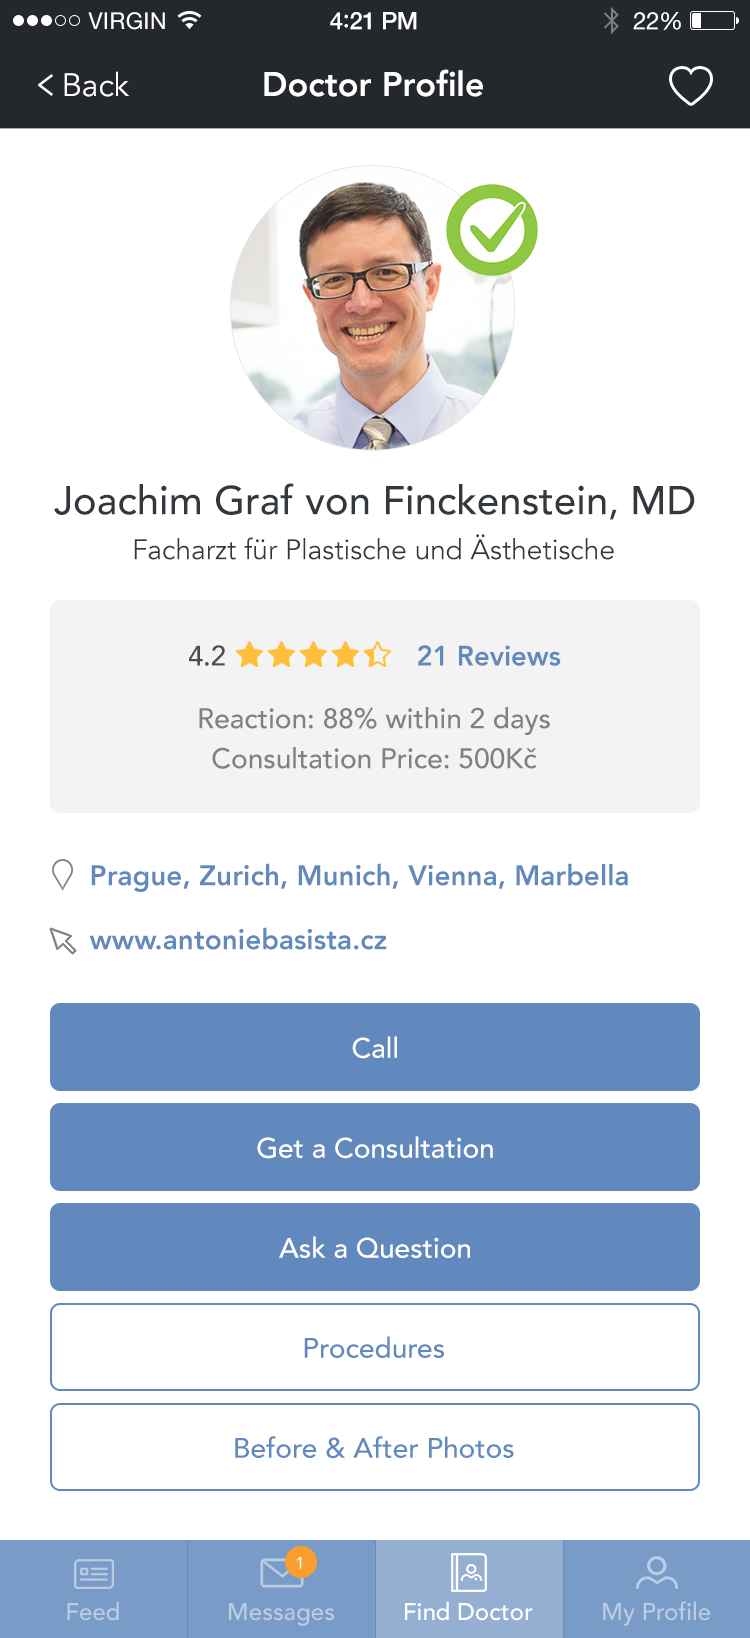Open the Feed tab

tap(93, 1588)
